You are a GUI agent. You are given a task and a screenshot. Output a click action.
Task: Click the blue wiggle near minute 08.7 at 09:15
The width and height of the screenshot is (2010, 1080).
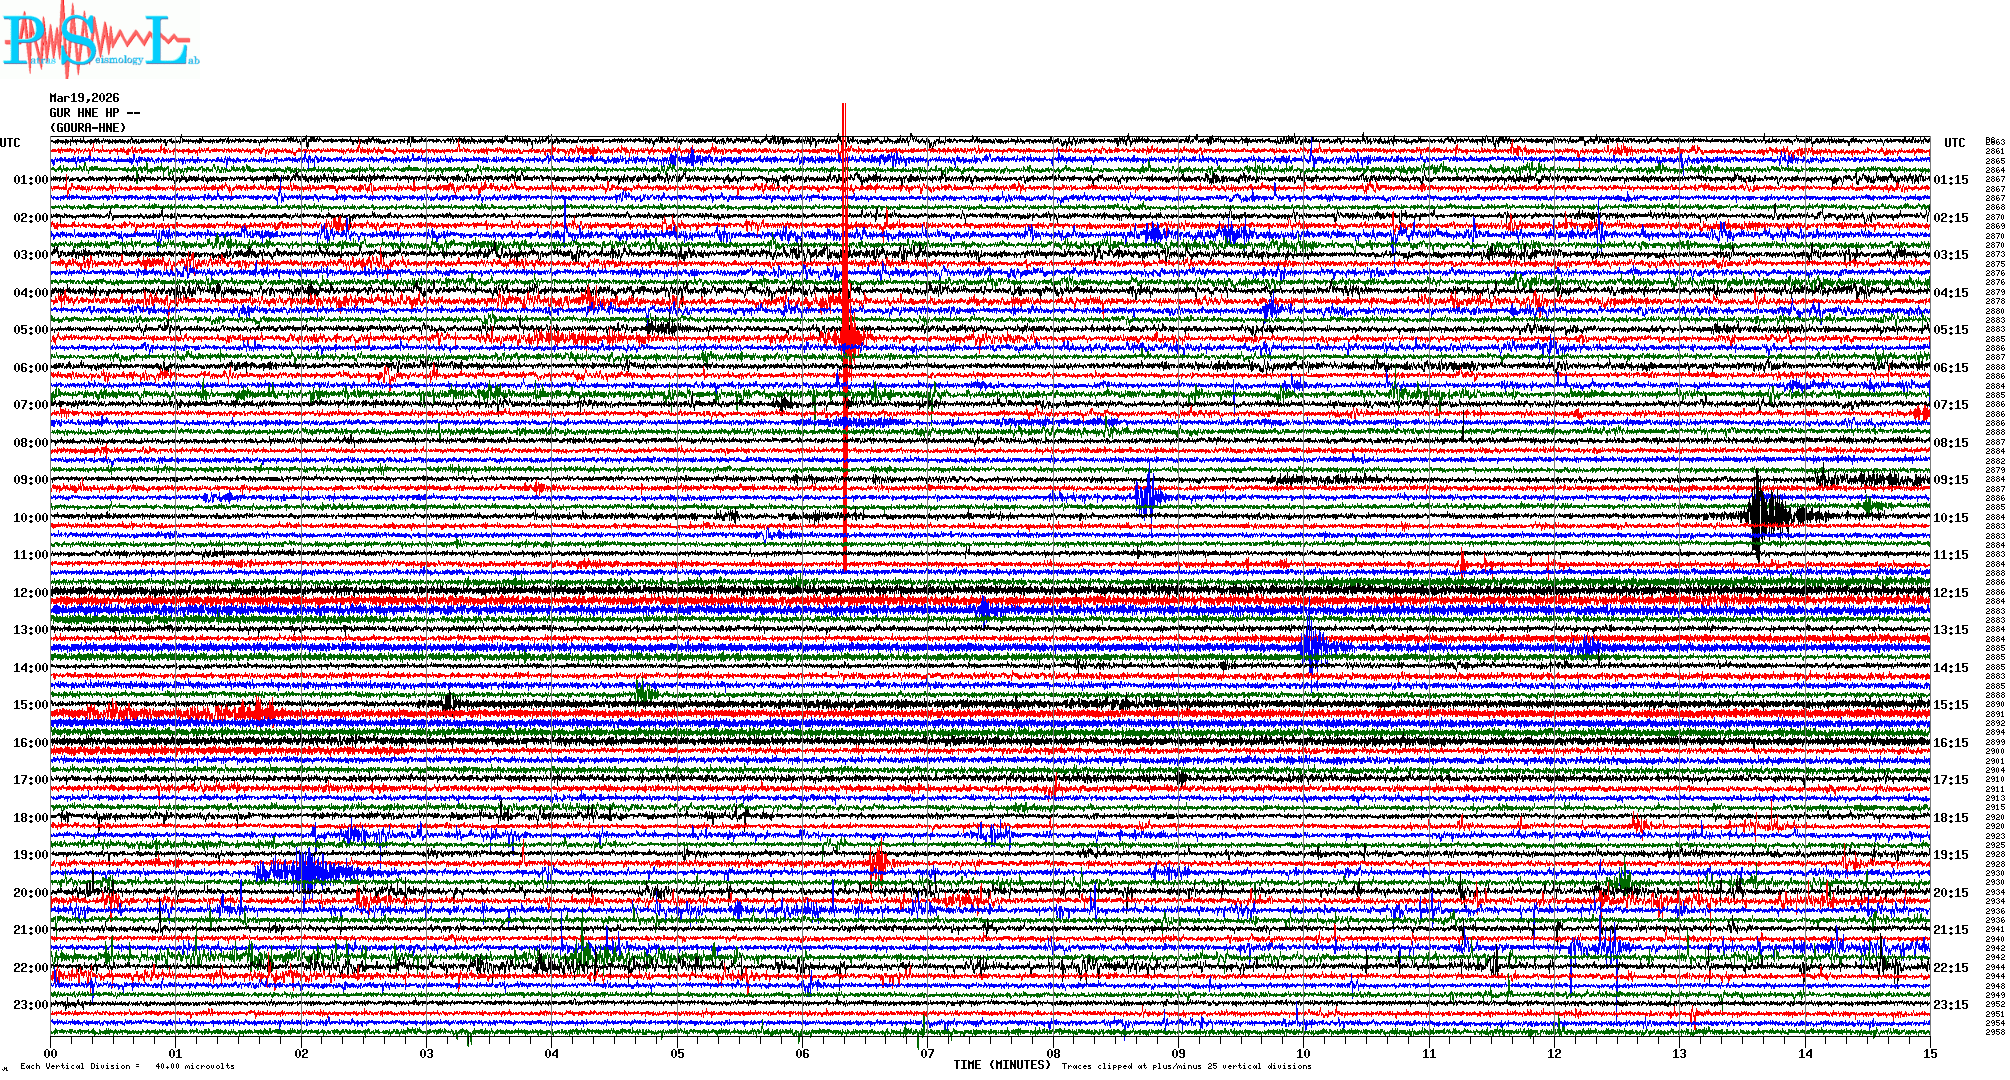[1148, 496]
